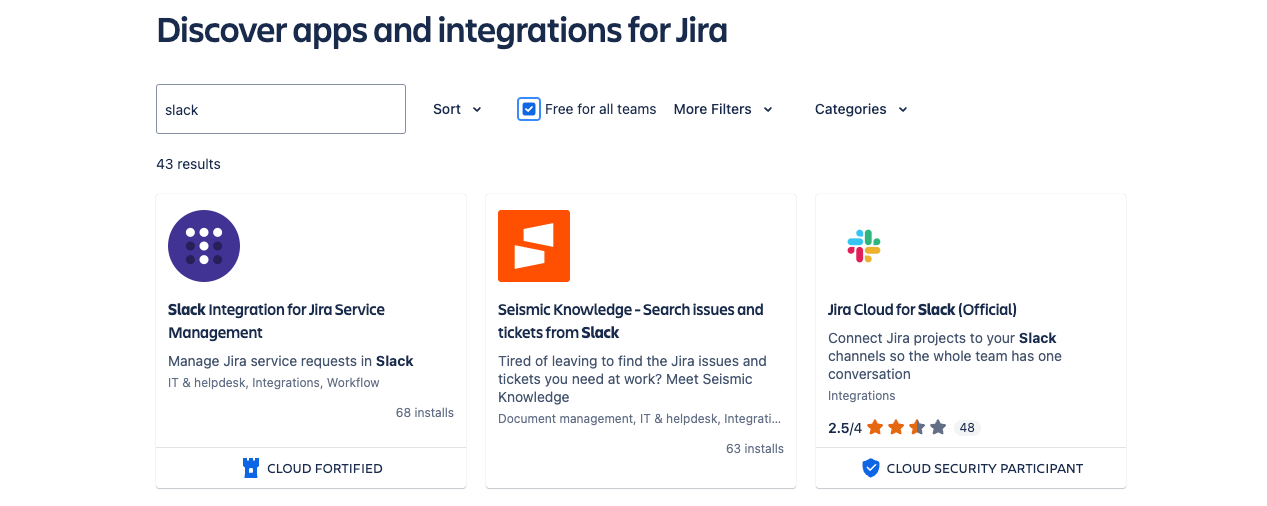Click Manage Jira service requests in Slack description
Image resolution: width=1267 pixels, height=506 pixels.
tap(290, 361)
